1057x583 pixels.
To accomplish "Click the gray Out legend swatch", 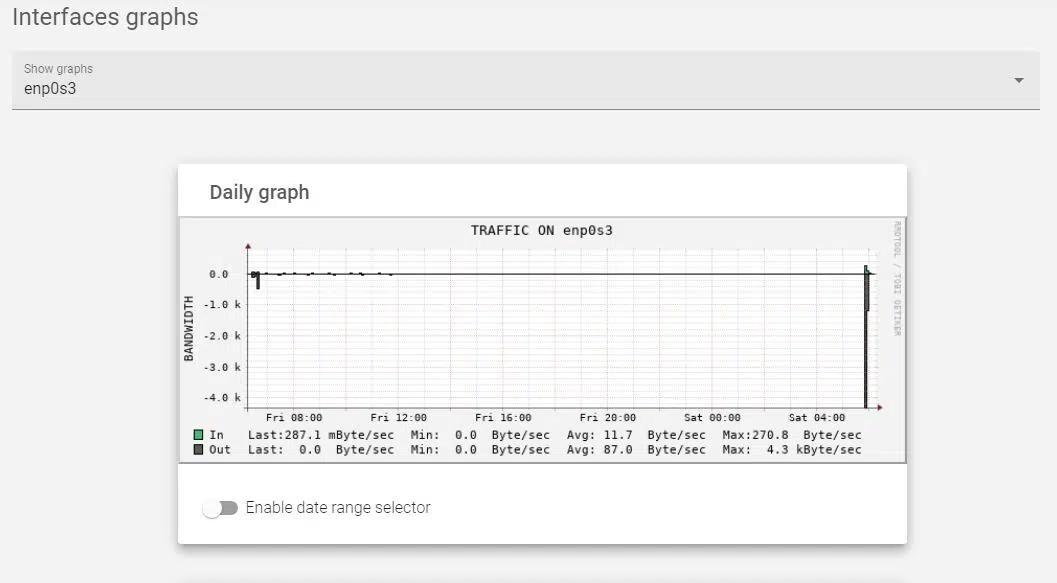I will pyautogui.click(x=198, y=450).
